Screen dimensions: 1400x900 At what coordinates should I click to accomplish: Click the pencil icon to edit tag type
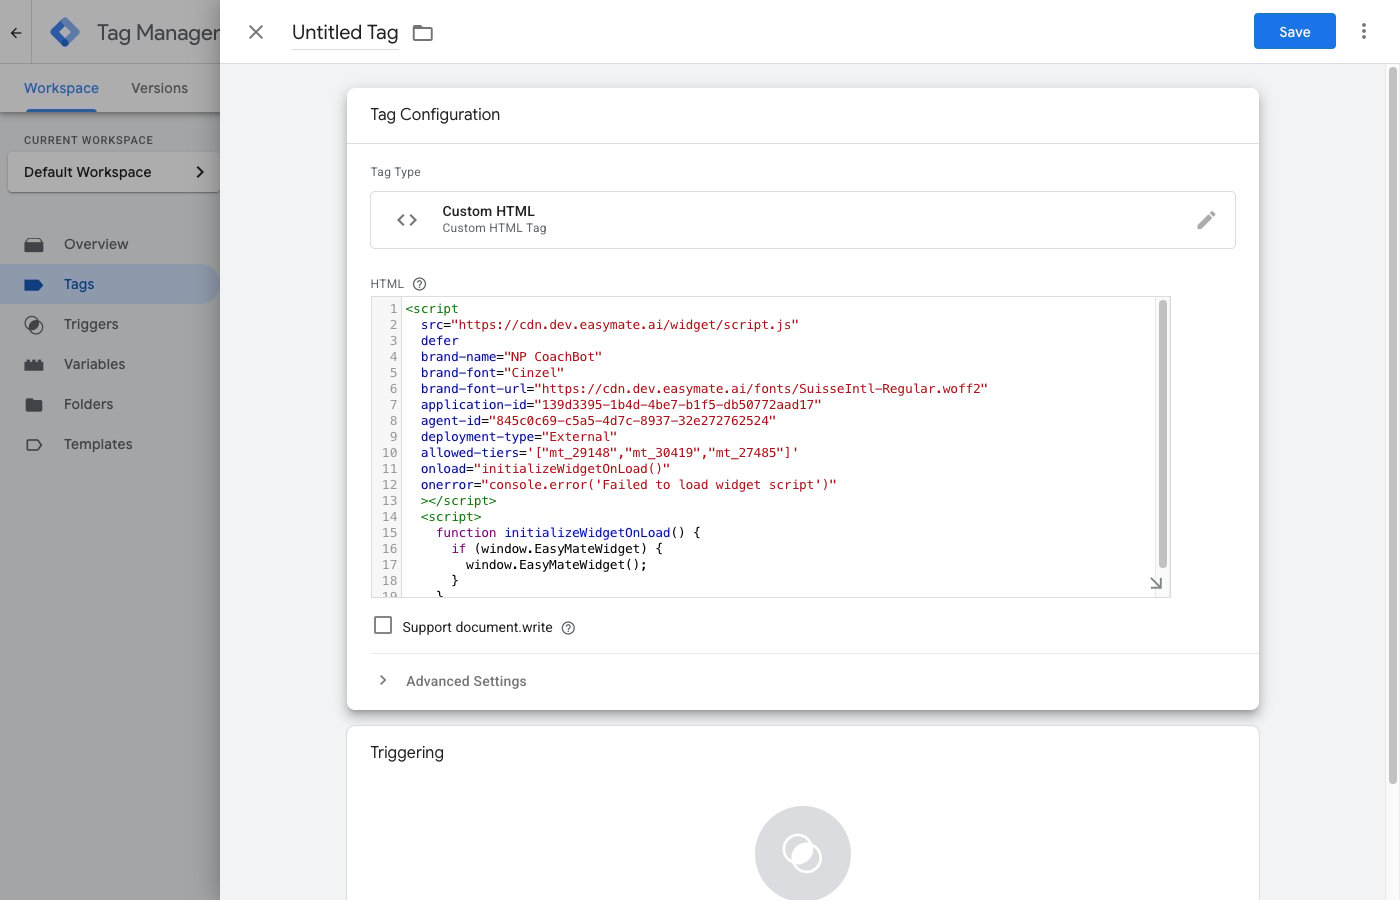(x=1206, y=220)
